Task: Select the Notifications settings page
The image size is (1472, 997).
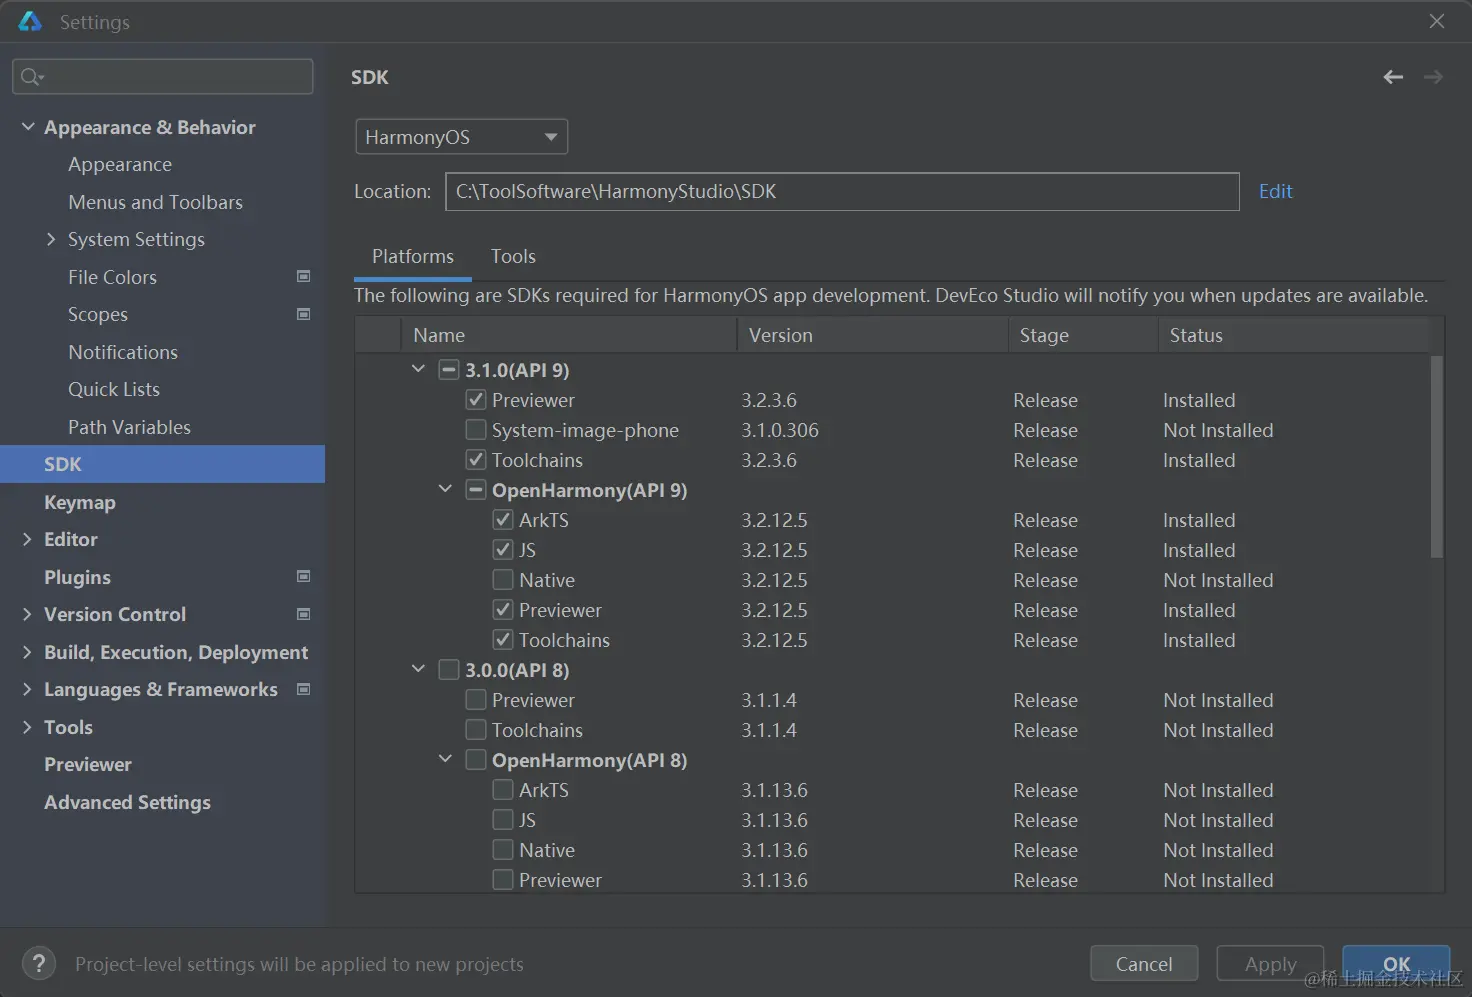Action: (x=123, y=352)
